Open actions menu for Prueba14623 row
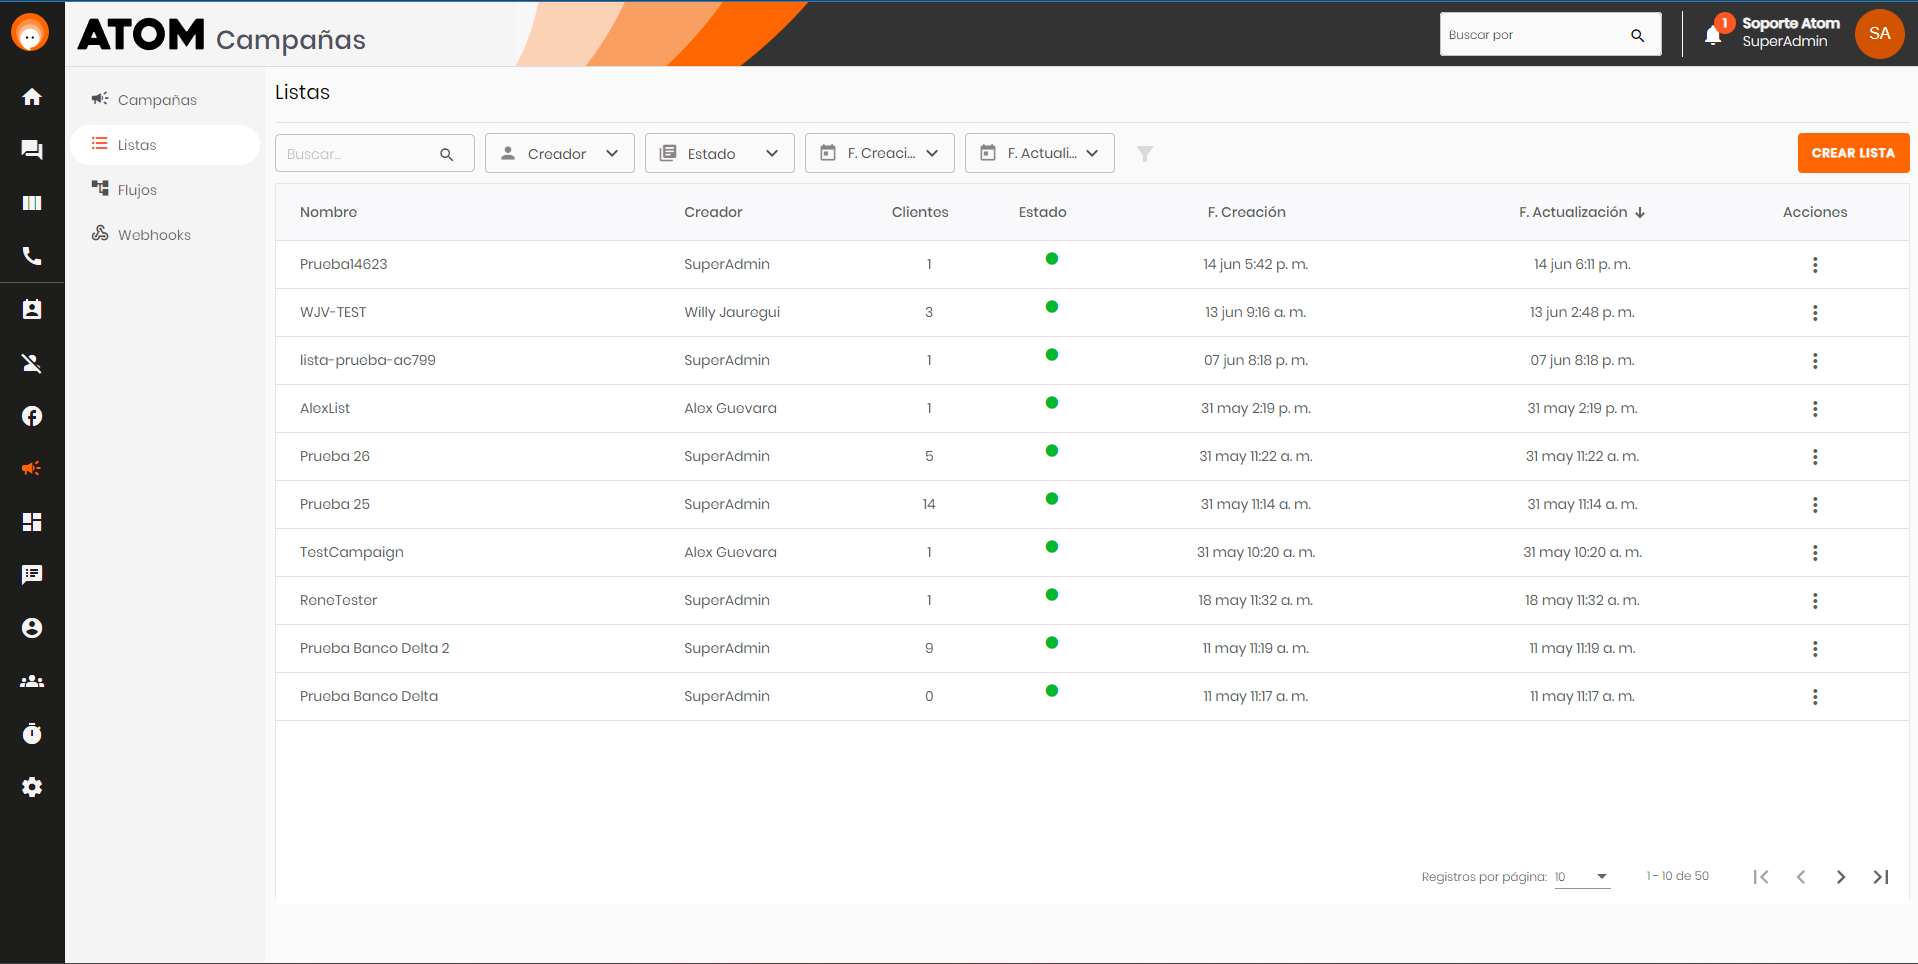The height and width of the screenshot is (964, 1918). [1815, 265]
